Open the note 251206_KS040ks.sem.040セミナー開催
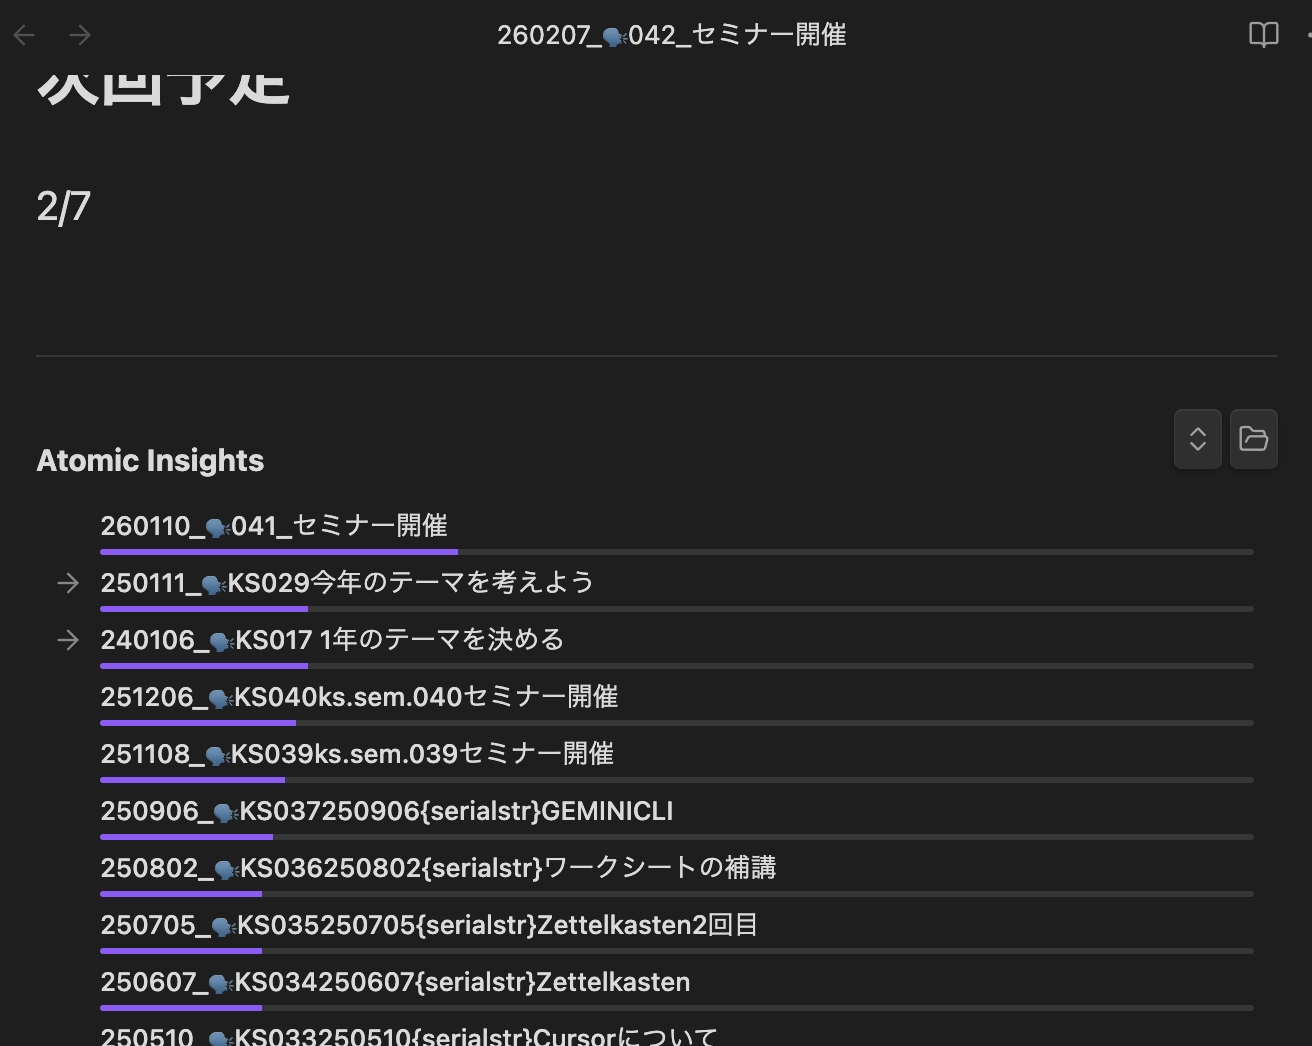 click(358, 696)
